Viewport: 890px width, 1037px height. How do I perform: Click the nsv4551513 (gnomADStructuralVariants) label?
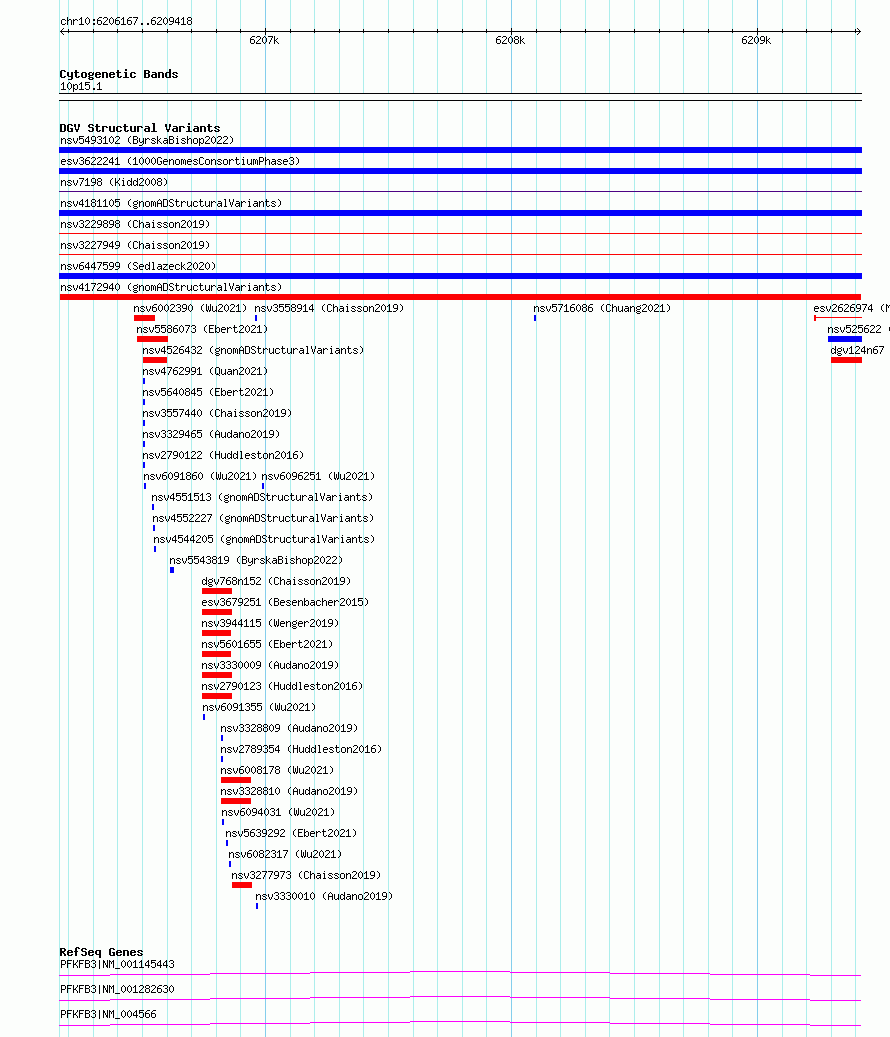pyautogui.click(x=262, y=497)
